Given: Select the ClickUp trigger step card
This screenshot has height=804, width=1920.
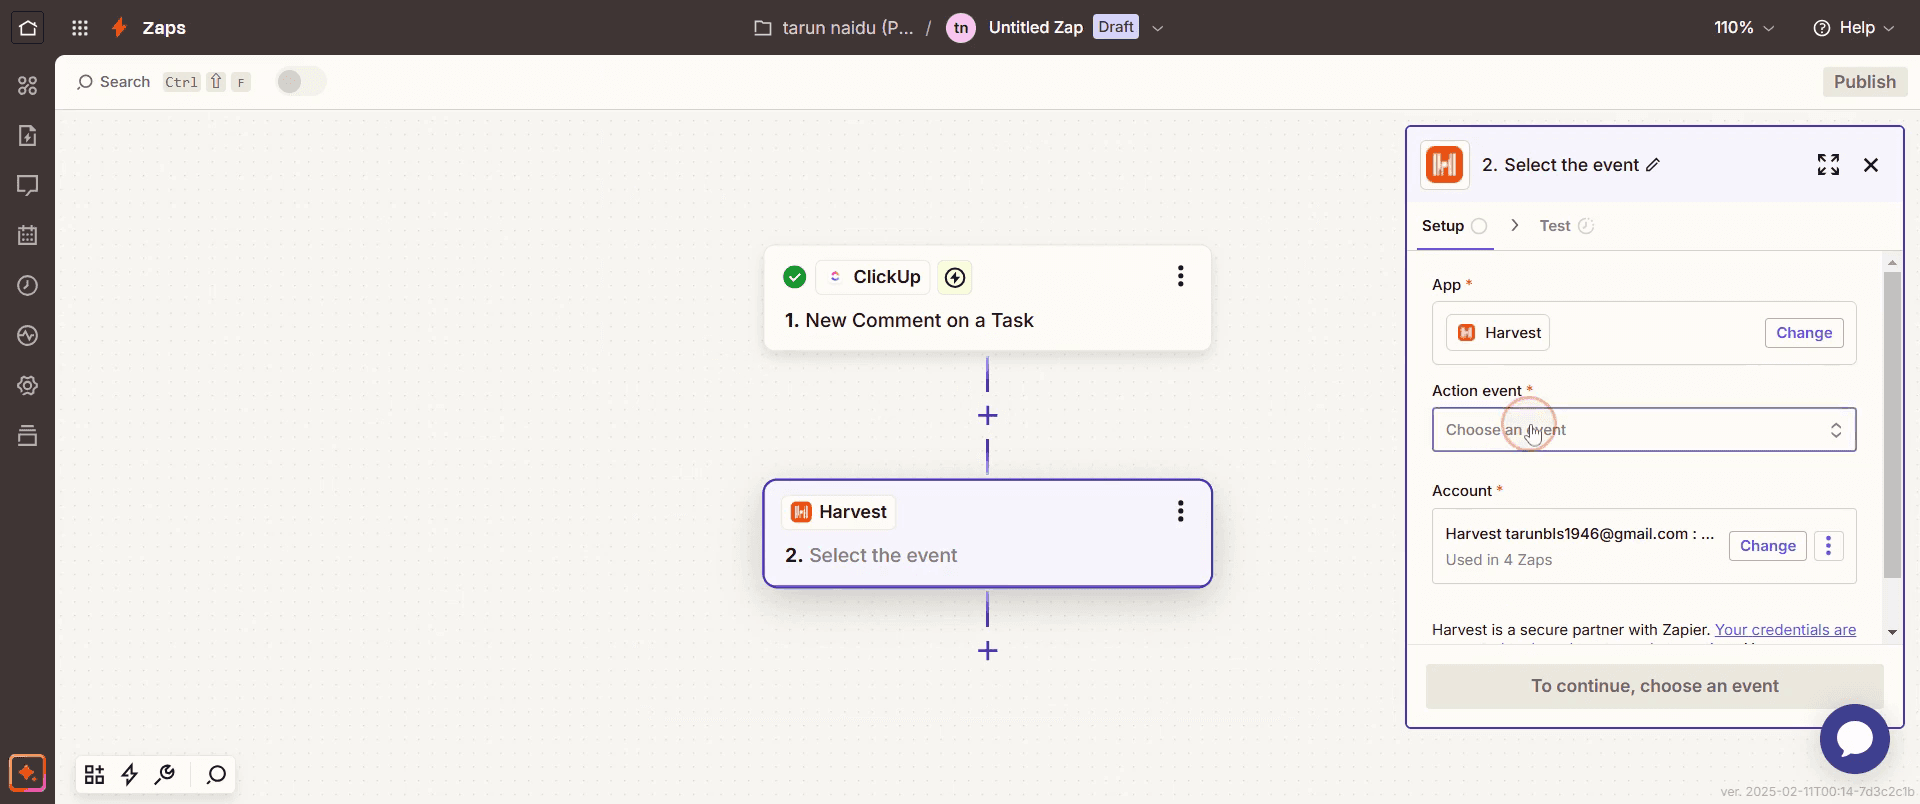Looking at the screenshot, I should tap(988, 298).
